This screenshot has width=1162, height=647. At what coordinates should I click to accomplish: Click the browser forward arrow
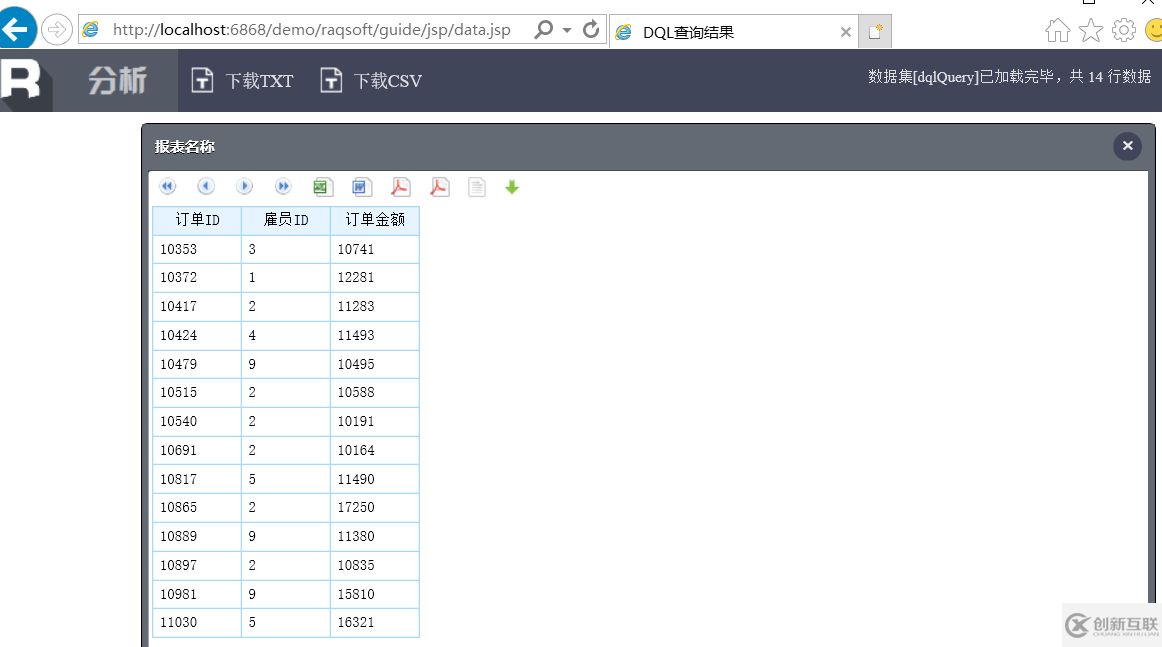click(x=56, y=30)
